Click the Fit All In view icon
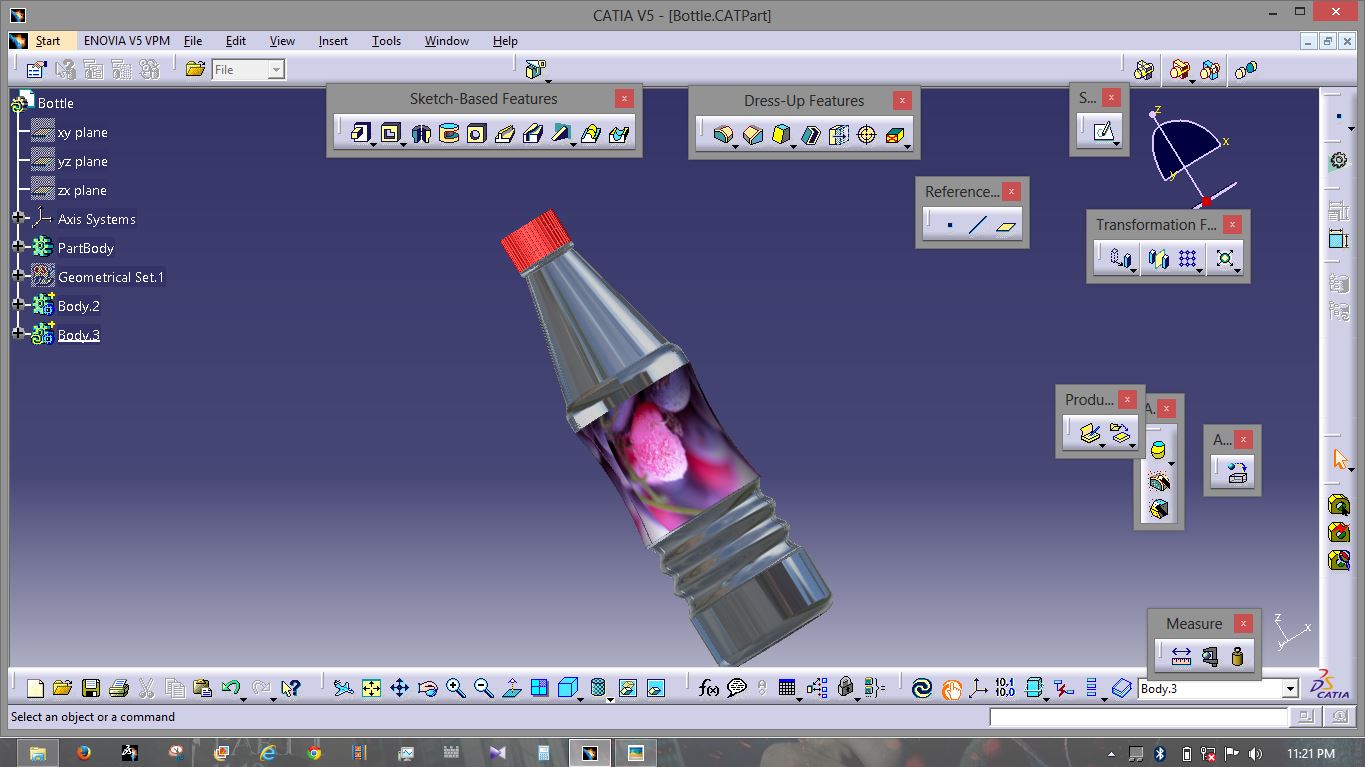Image resolution: width=1365 pixels, height=767 pixels. click(371, 688)
